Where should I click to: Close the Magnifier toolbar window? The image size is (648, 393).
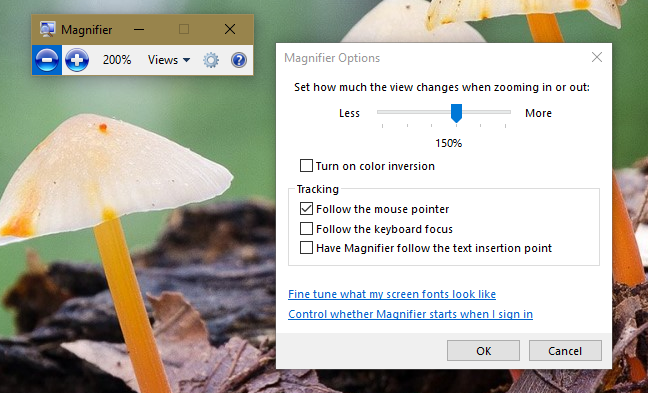tap(230, 29)
